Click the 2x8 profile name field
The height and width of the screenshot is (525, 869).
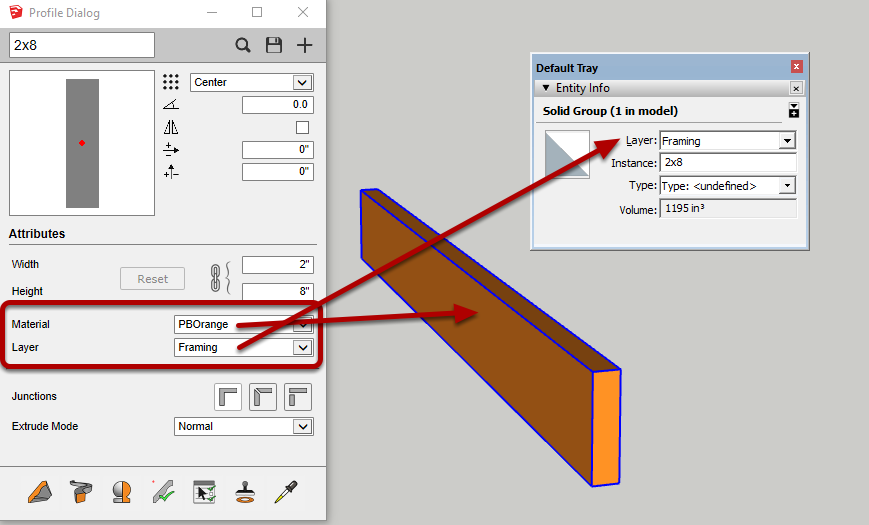click(x=81, y=45)
